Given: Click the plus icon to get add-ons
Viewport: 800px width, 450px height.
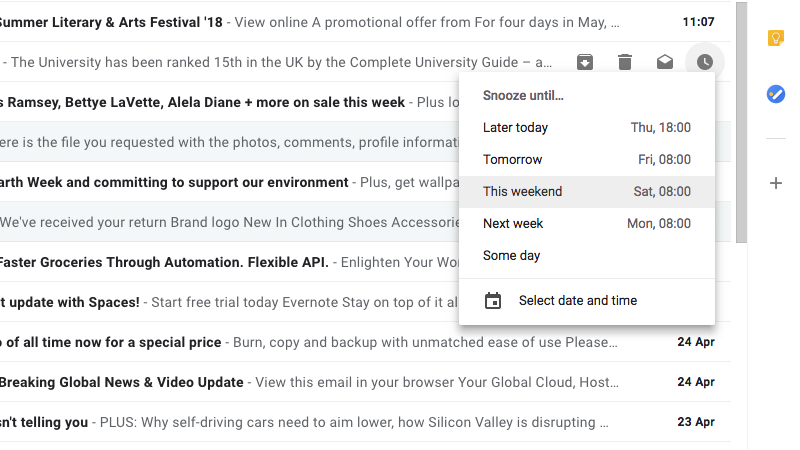Looking at the screenshot, I should pos(775,183).
